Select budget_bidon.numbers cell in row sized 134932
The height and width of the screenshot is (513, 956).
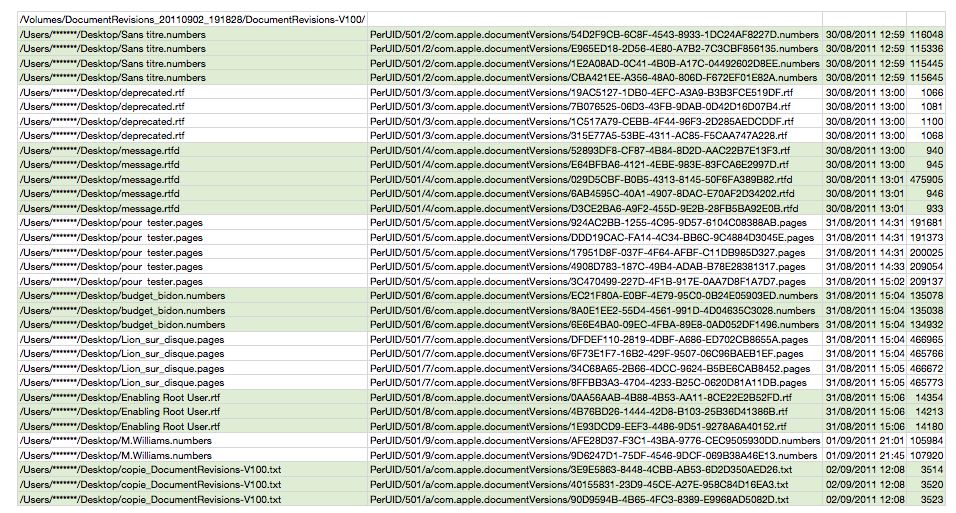[x=192, y=325]
